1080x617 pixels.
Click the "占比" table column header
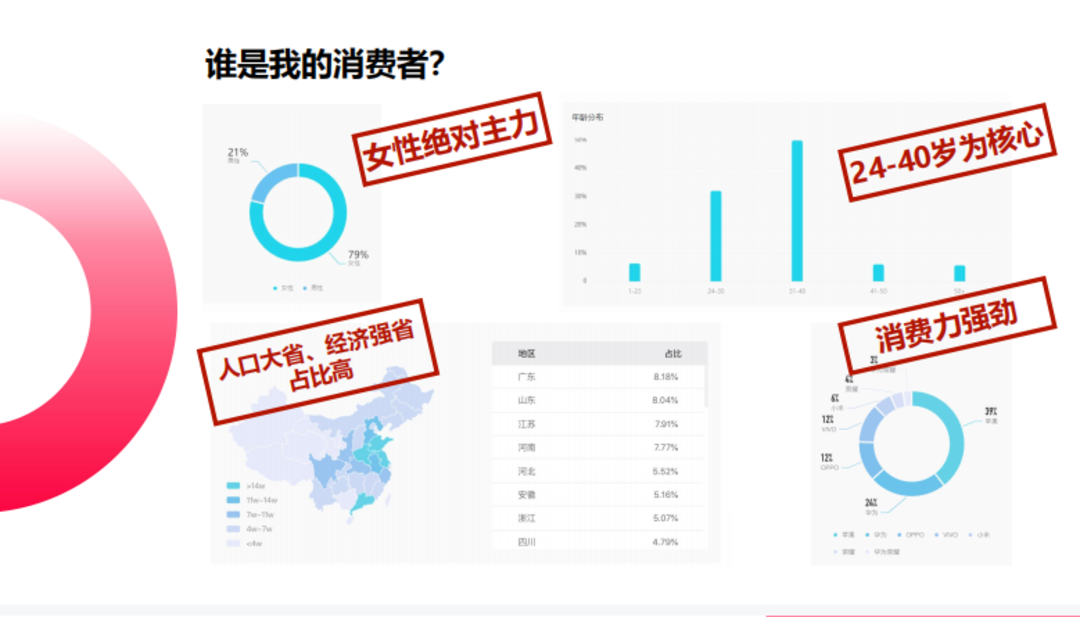coord(673,353)
